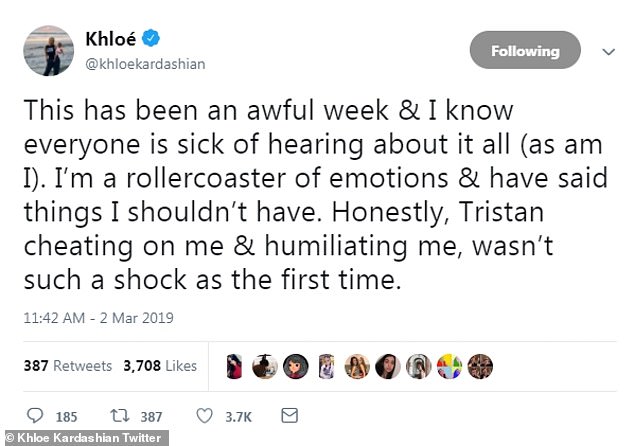Like the tweet with the heart icon

[x=207, y=414]
